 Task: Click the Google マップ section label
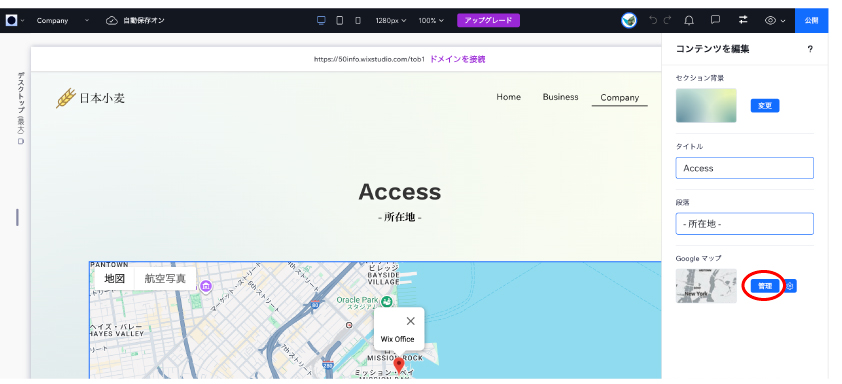[x=698, y=258]
